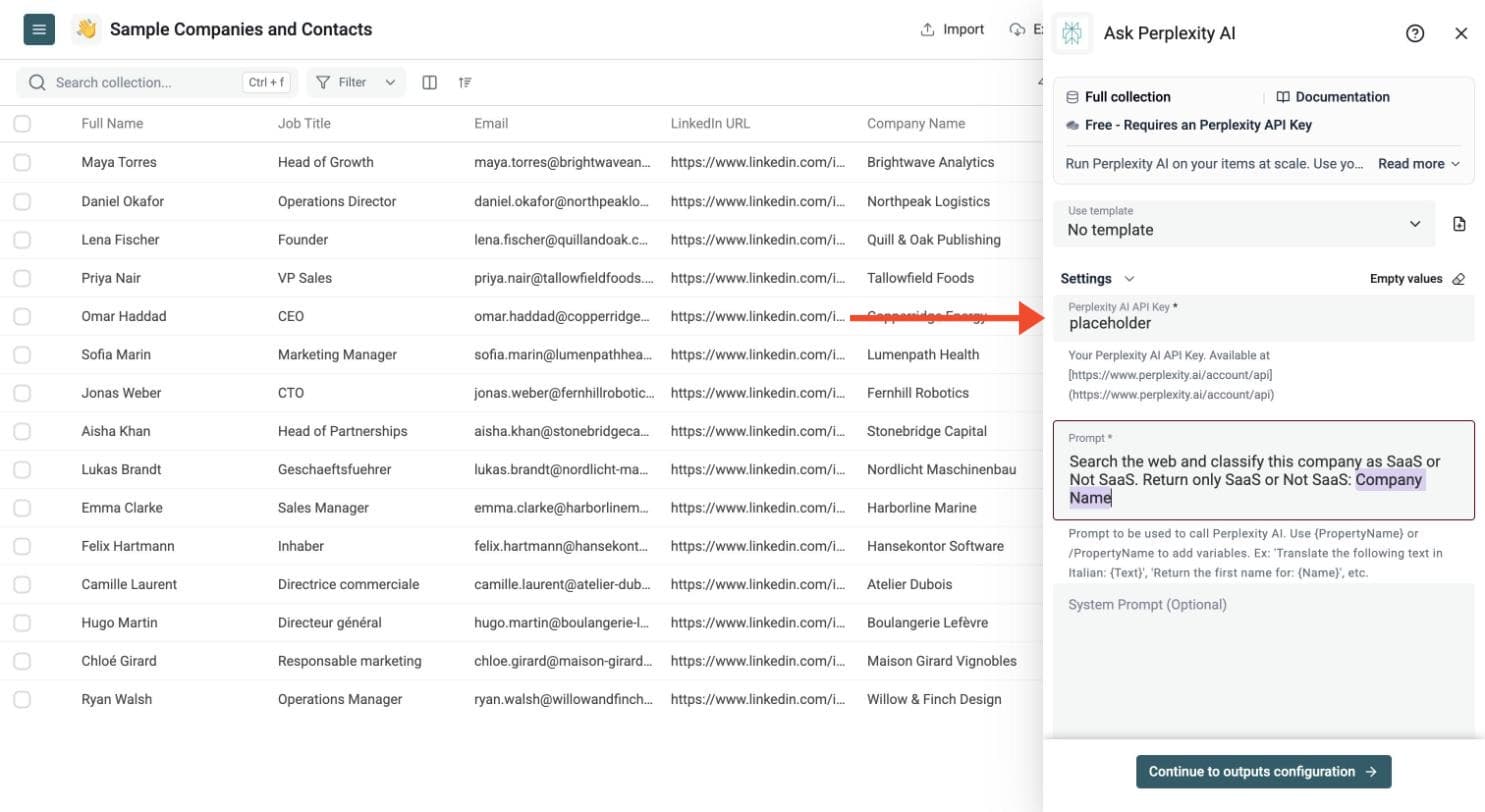
Task: Sort by the Full Name column header
Action: point(112,124)
